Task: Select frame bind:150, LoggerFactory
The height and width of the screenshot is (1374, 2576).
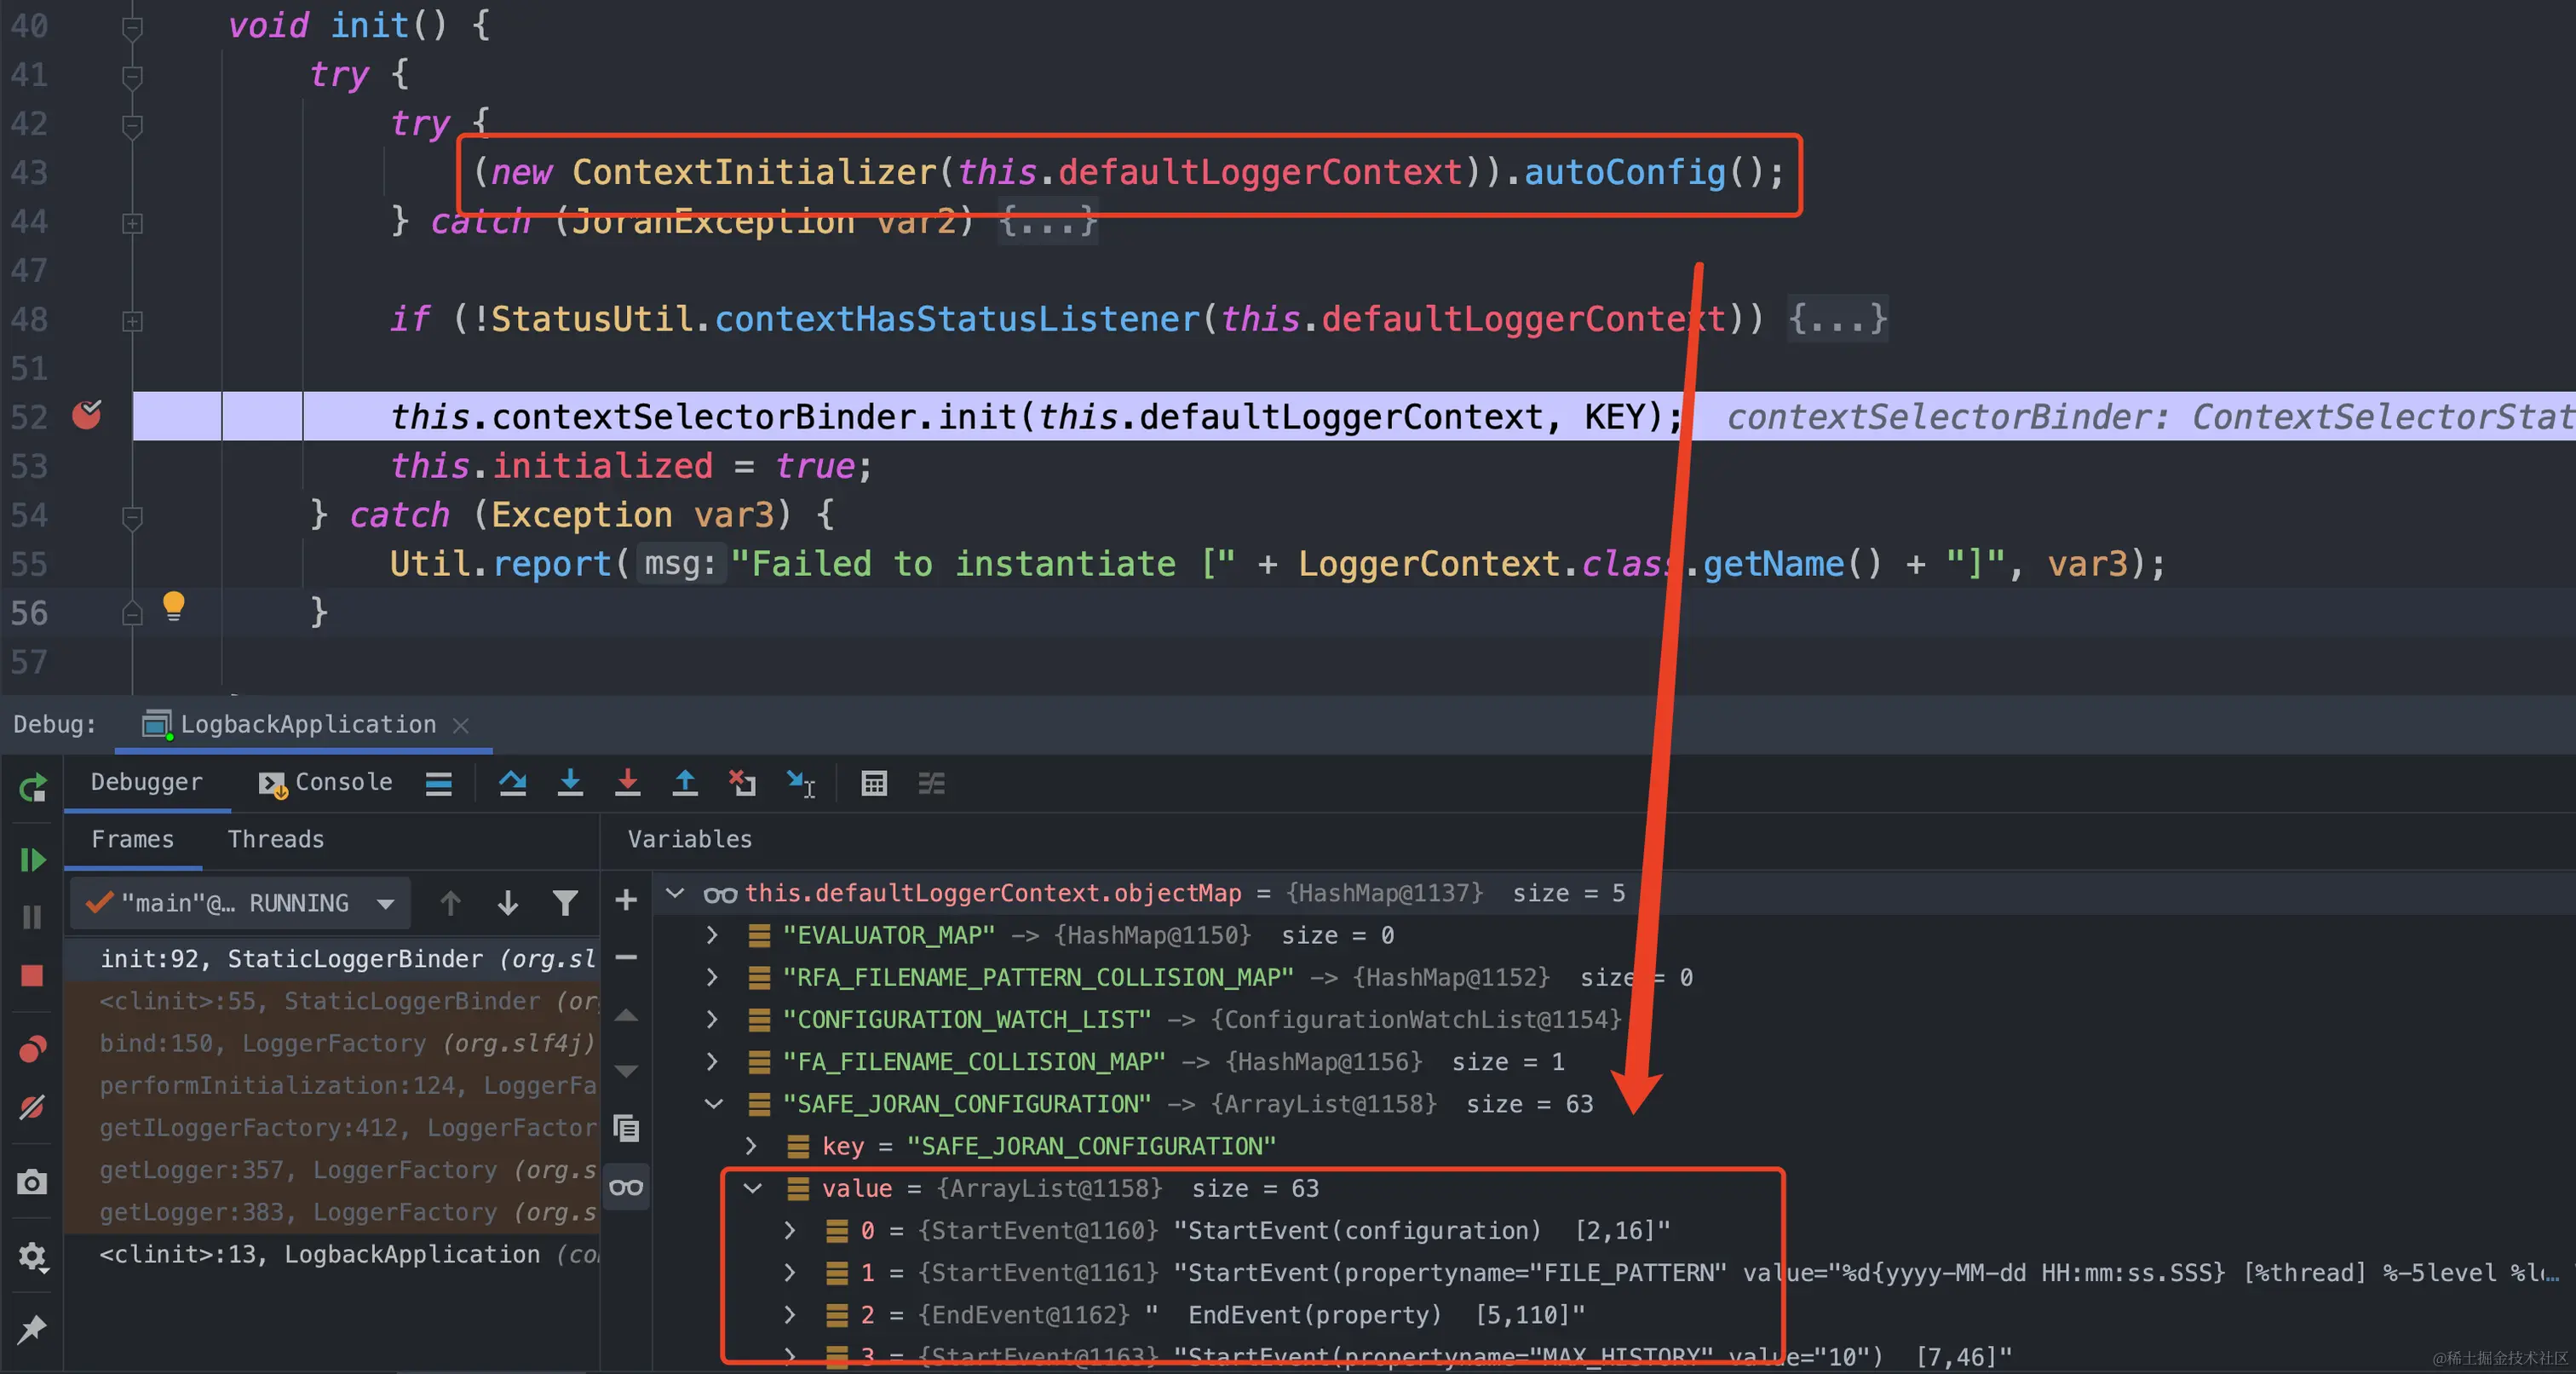Action: click(x=332, y=1043)
